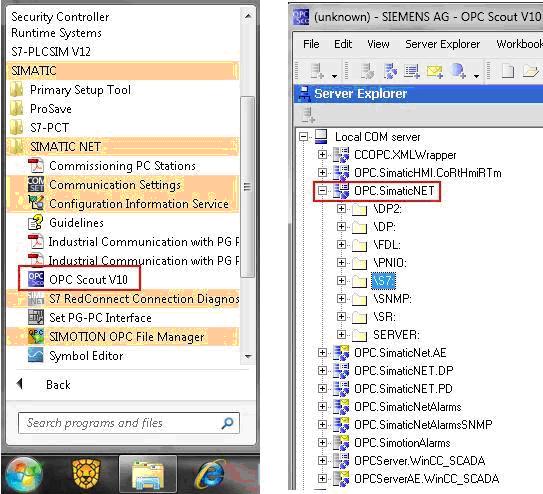Screen dimensions: 543x494
Task: Click the Search programs and files field
Action: tap(129, 423)
